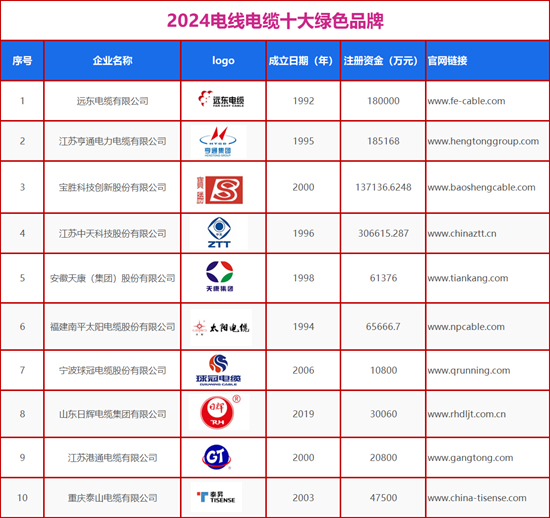Click the Tiankang Group logo
The width and height of the screenshot is (550, 518).
coord(220,276)
